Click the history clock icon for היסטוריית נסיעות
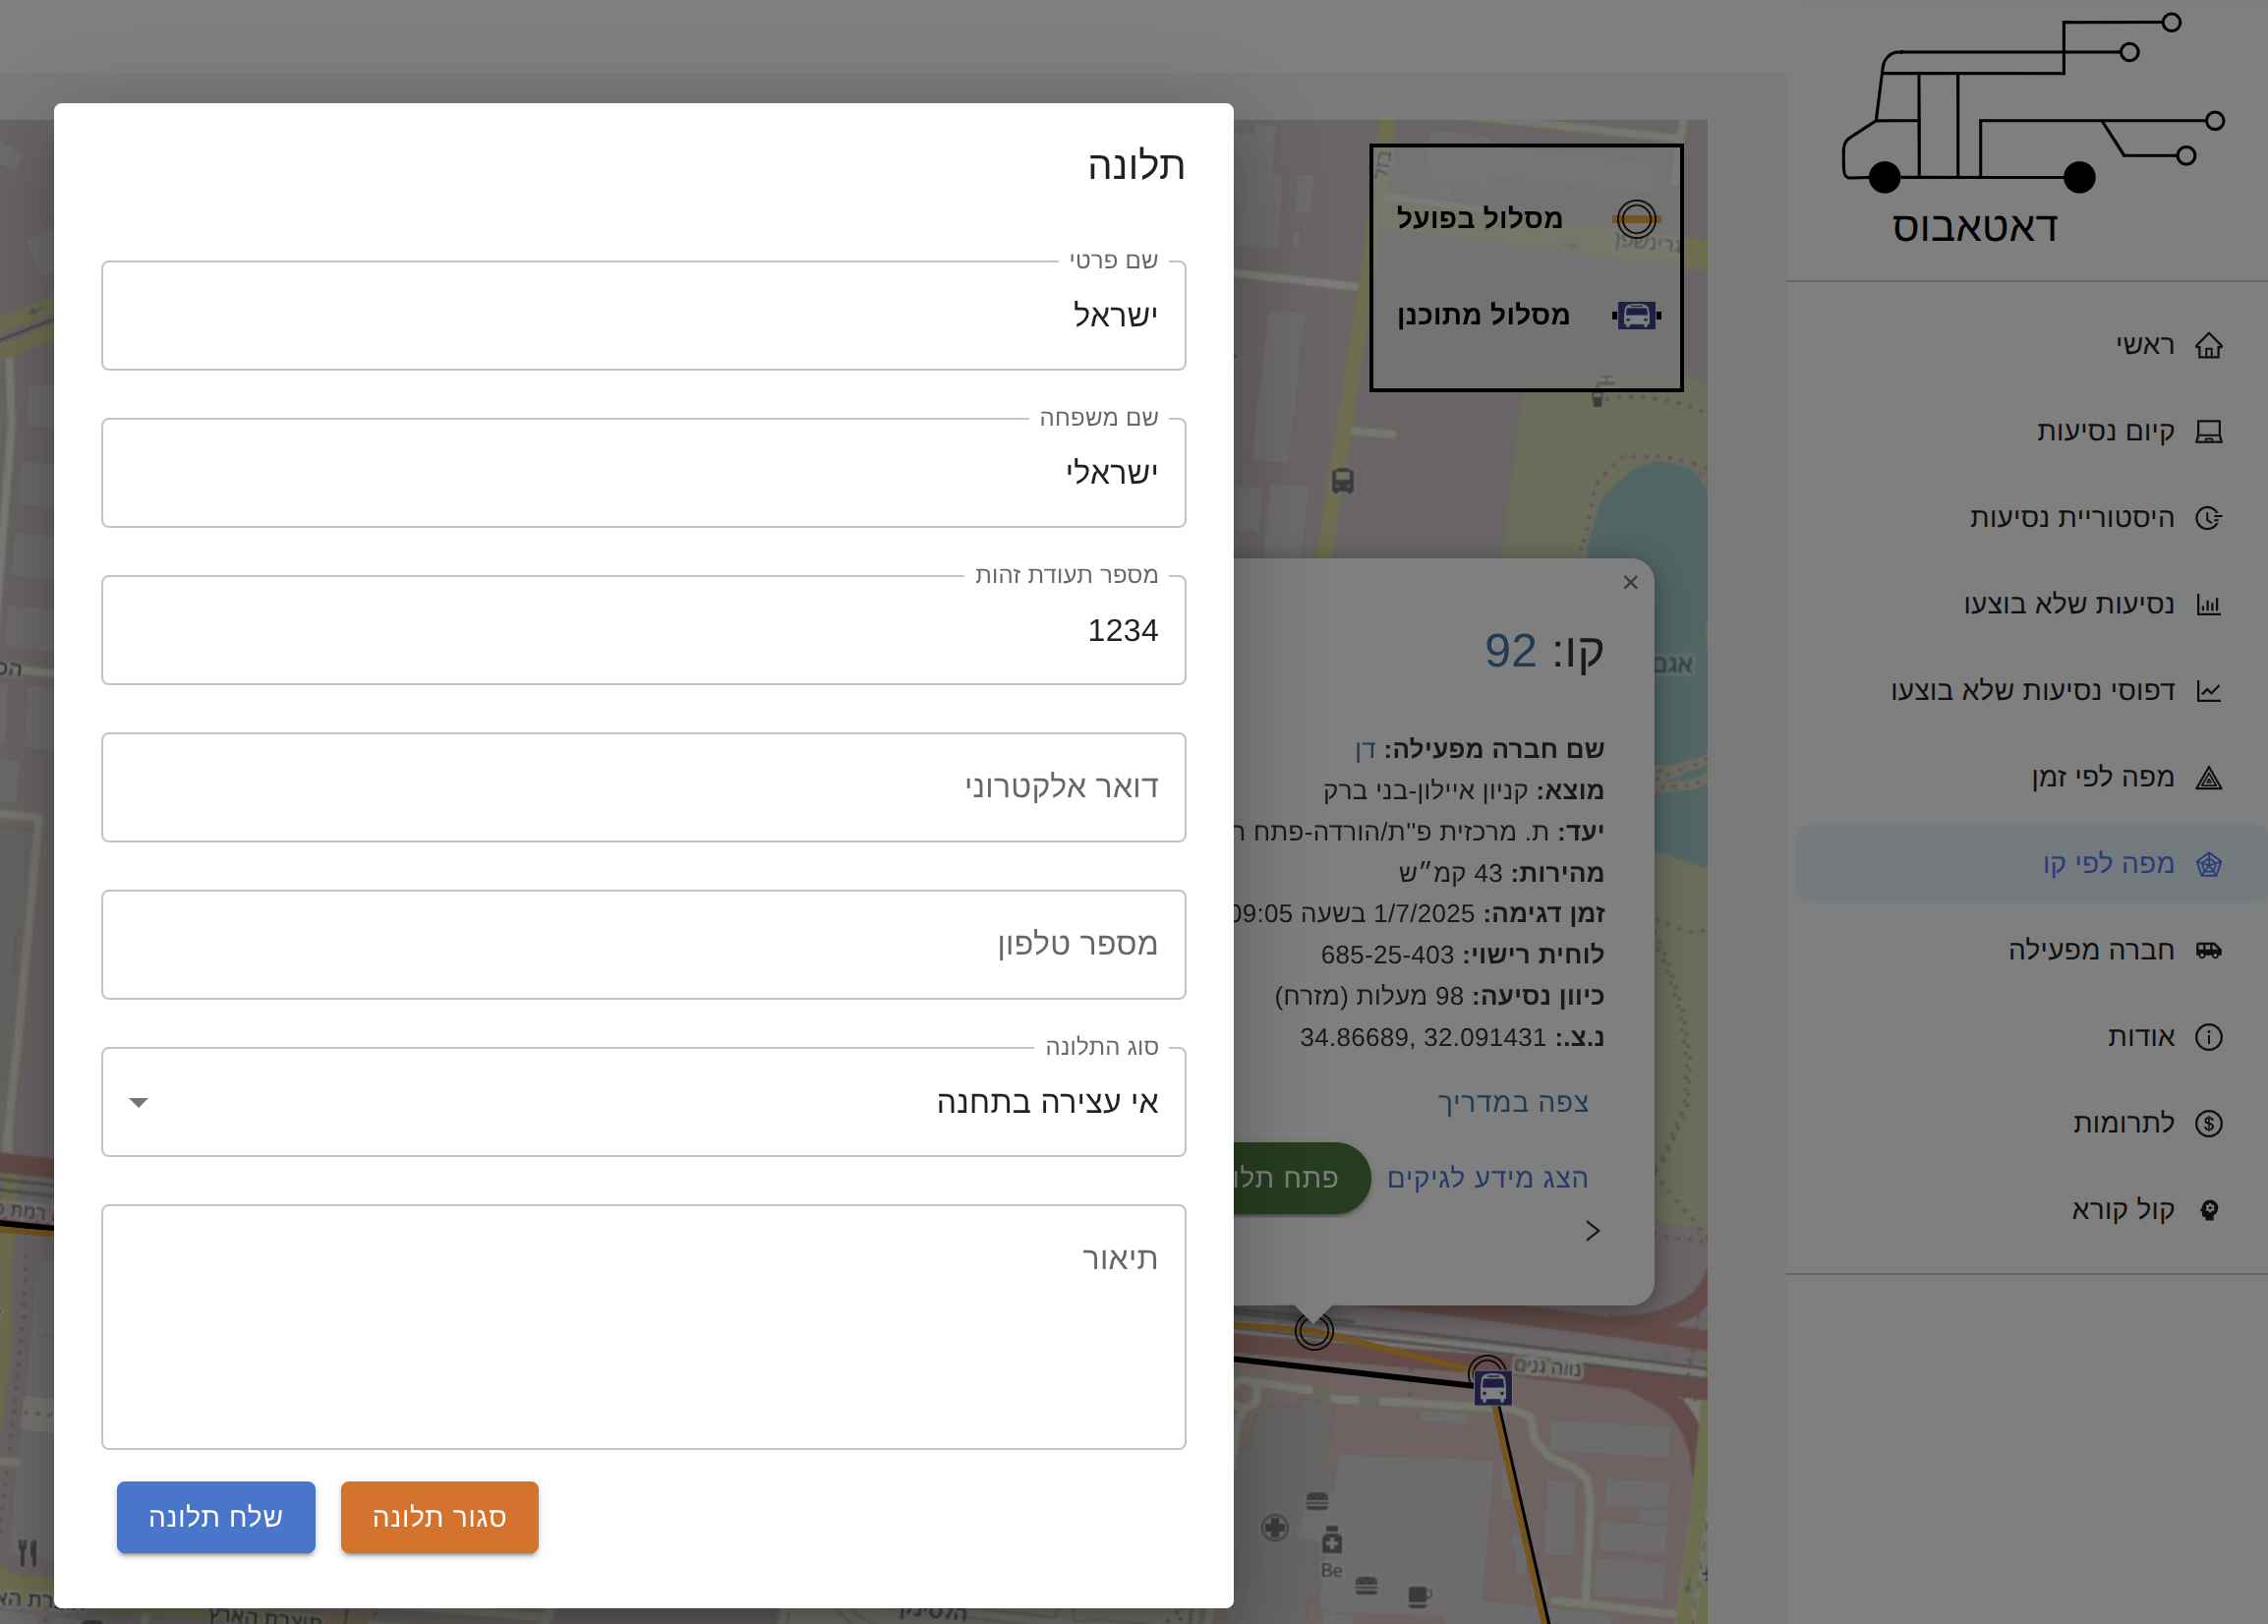 click(x=2208, y=518)
